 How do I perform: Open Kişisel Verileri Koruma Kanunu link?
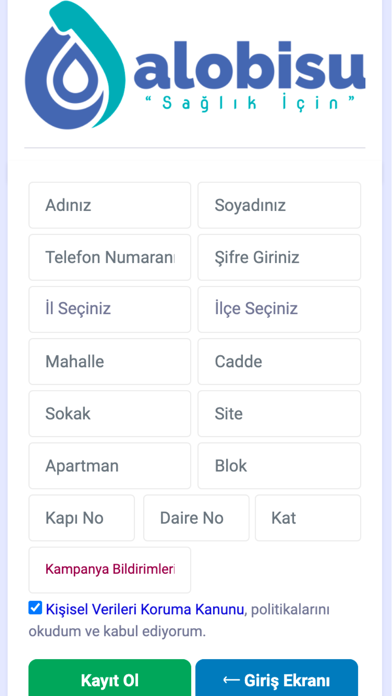coord(145,609)
